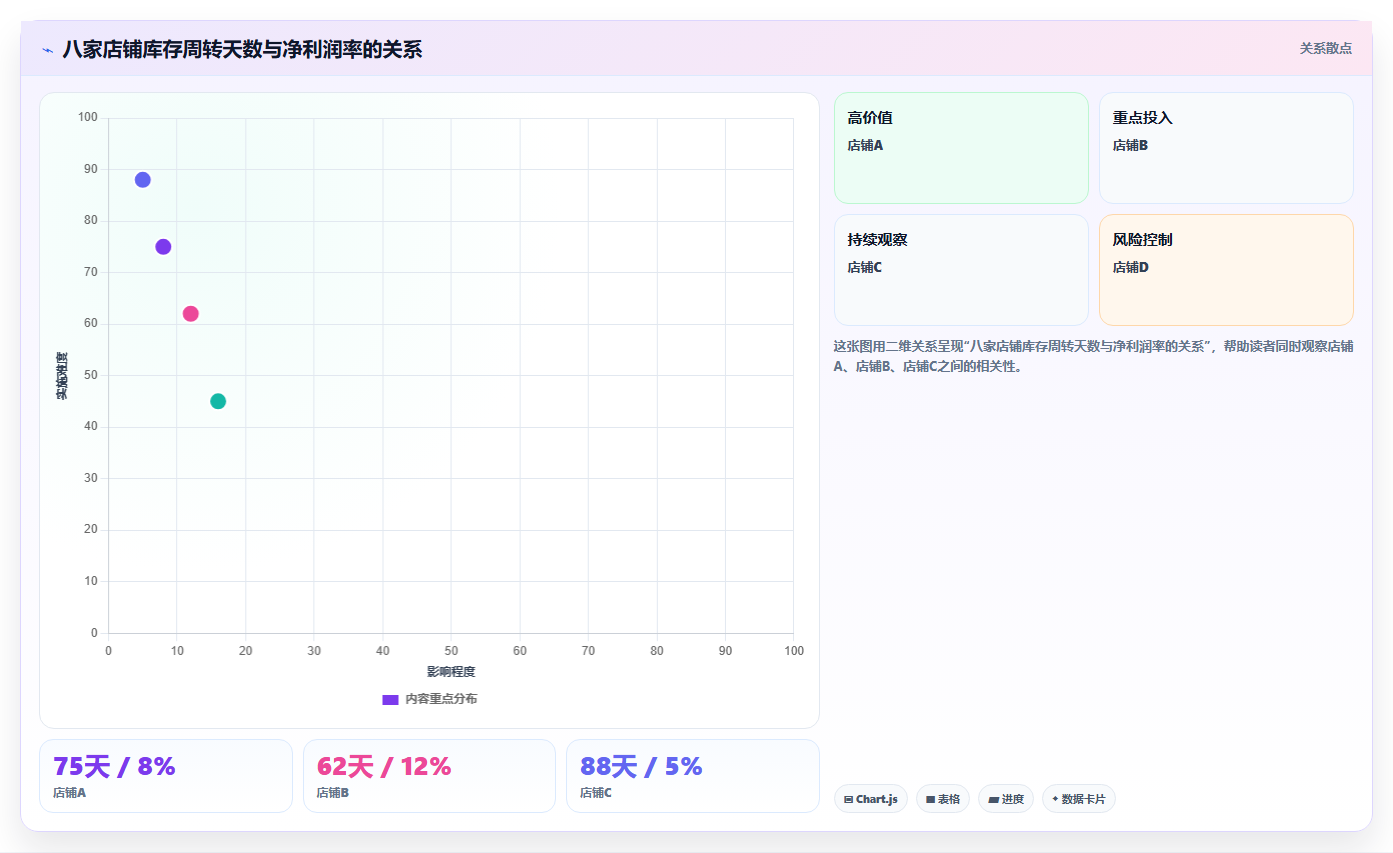Click the 数据卡片 chip sparkle icon
Viewport: 1393px width, 853px height.
pos(1055,798)
